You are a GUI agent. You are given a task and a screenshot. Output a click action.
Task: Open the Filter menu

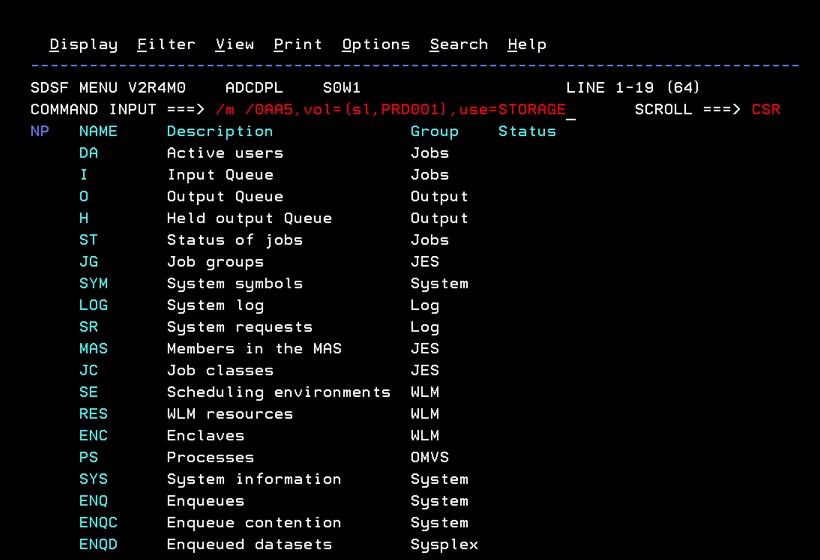click(166, 44)
